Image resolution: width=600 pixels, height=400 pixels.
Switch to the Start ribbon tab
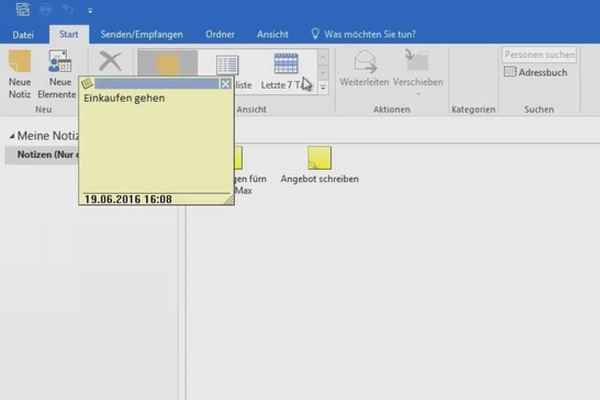pyautogui.click(x=69, y=34)
